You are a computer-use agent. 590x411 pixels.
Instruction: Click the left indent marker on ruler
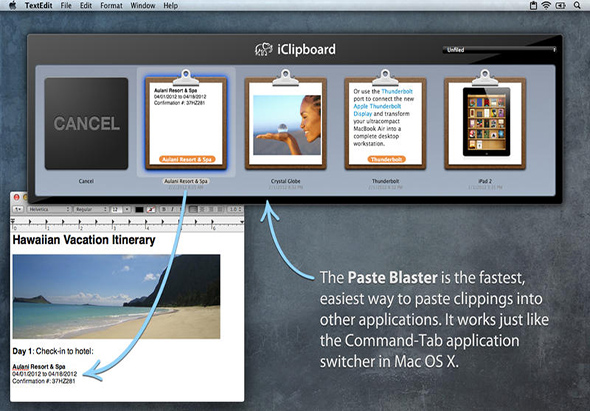click(x=13, y=221)
